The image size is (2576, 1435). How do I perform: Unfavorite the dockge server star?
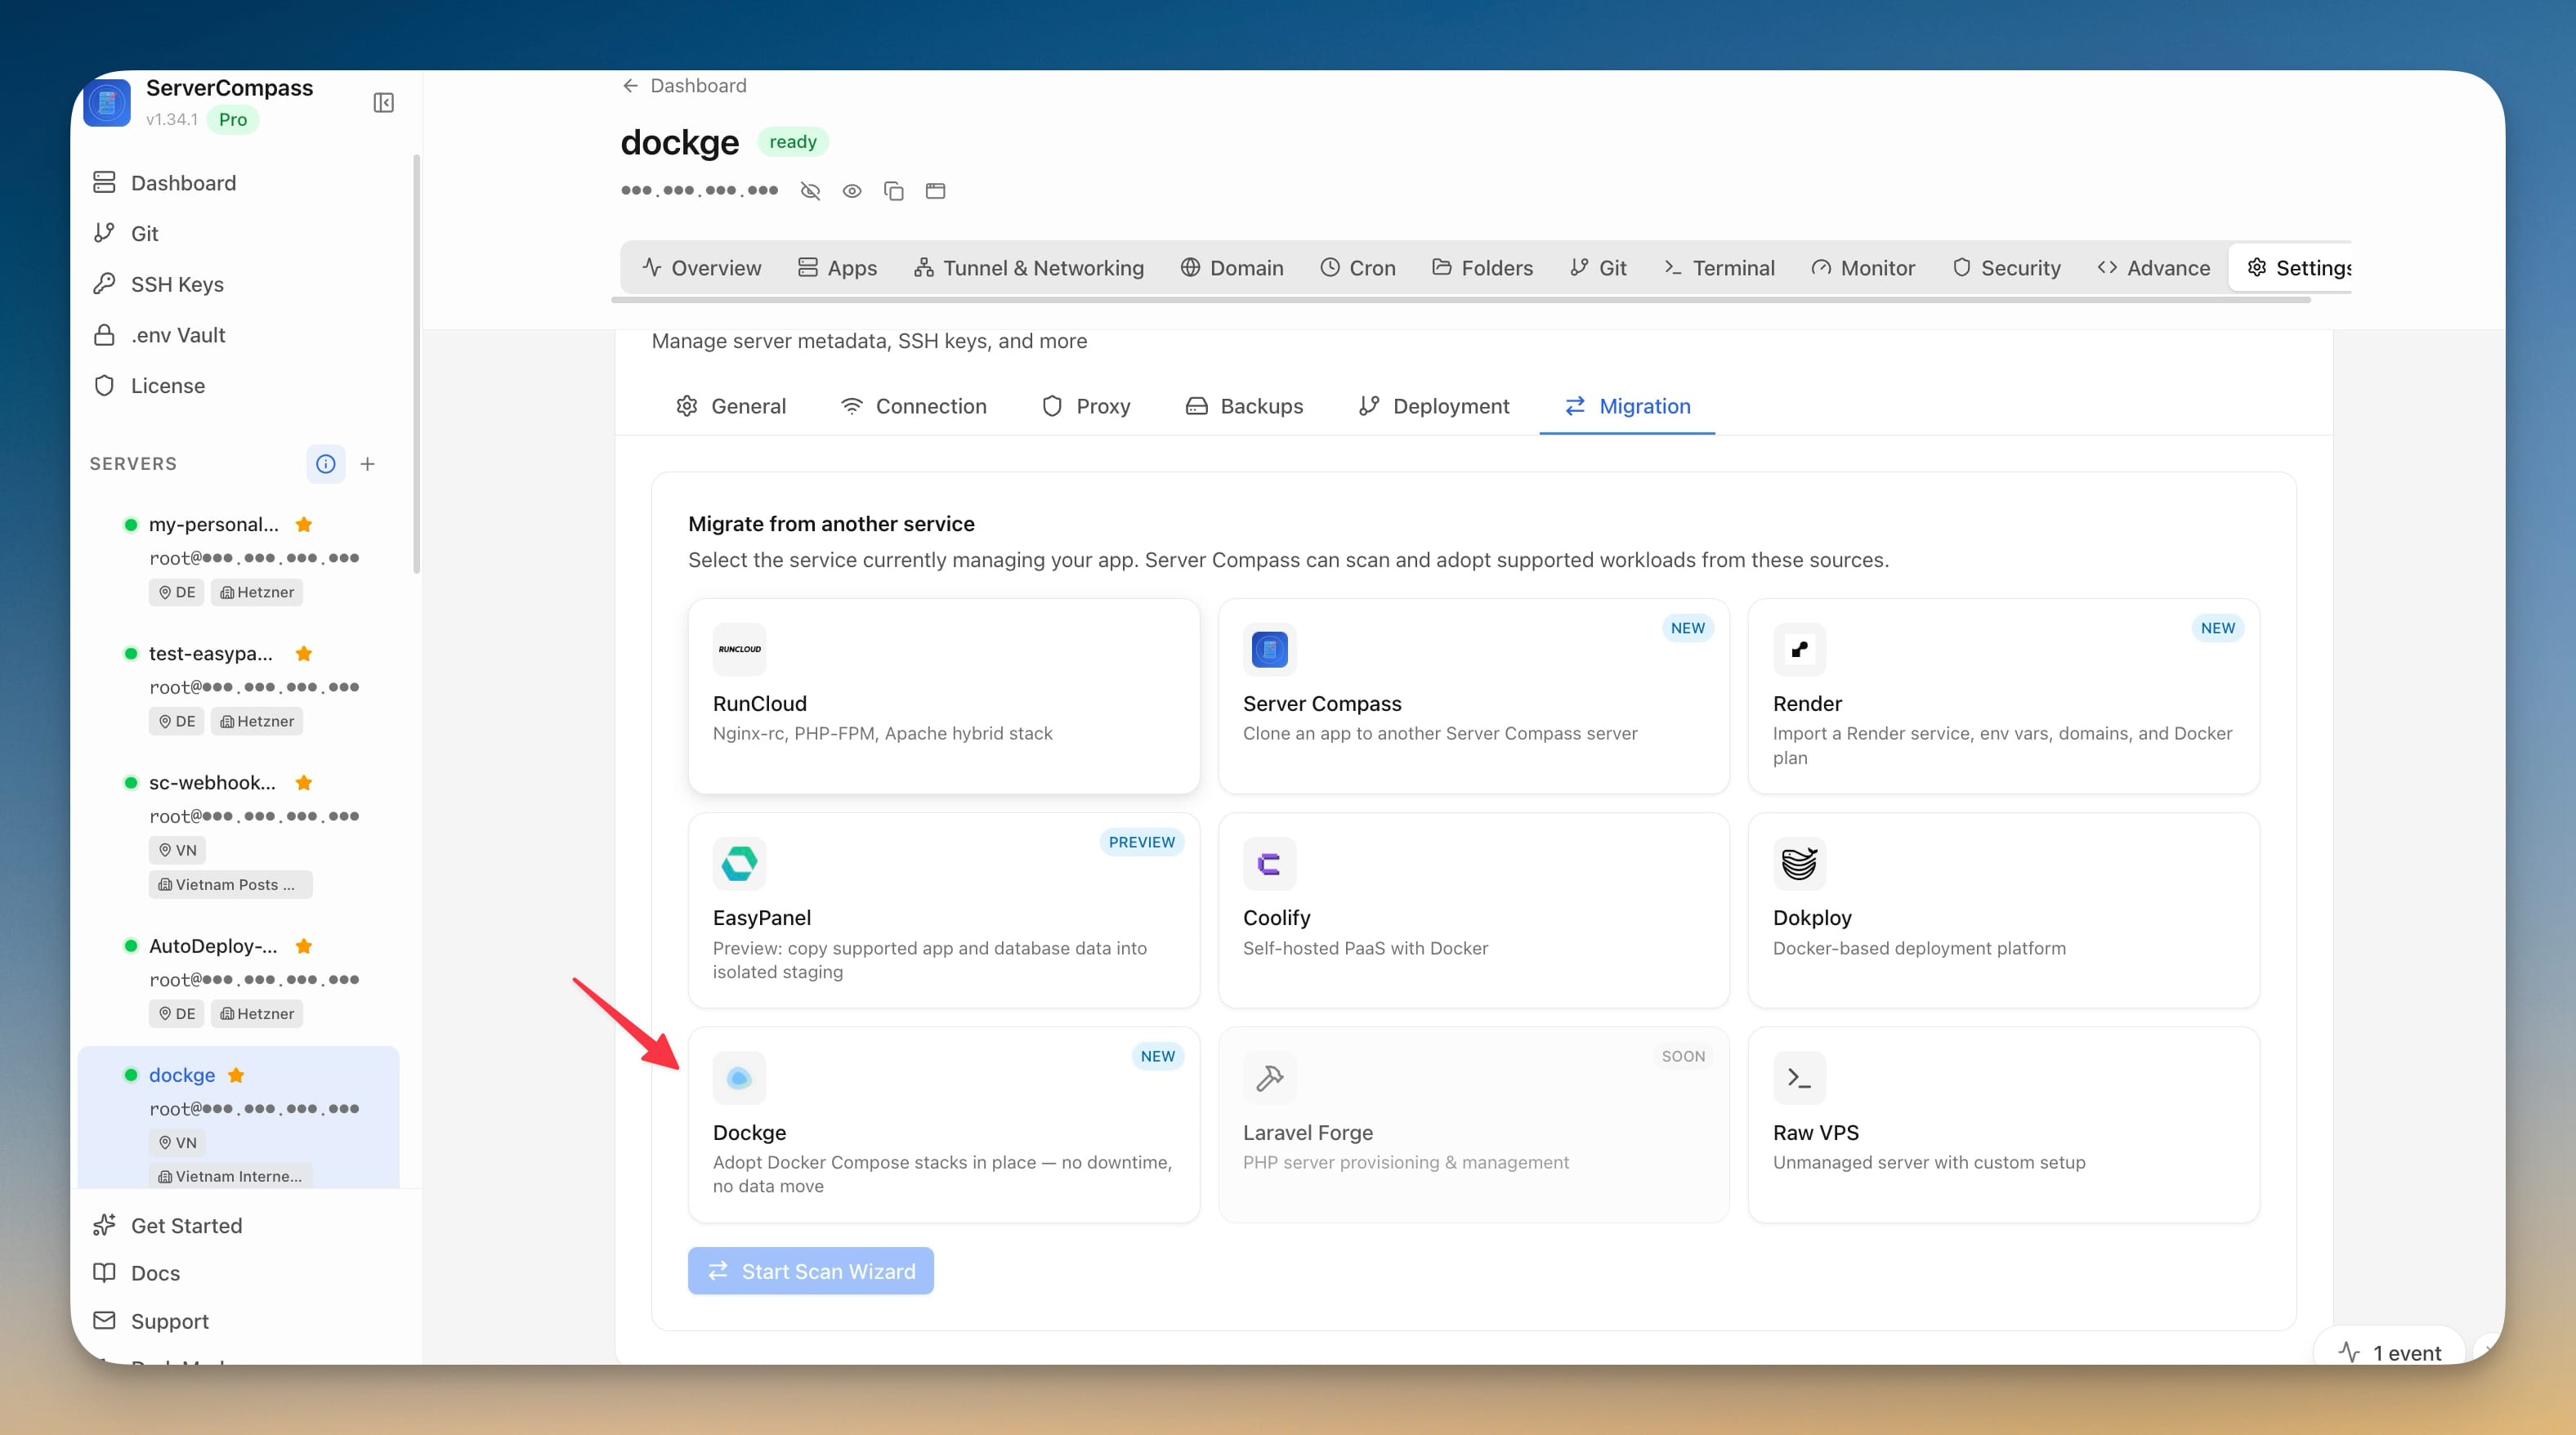[236, 1075]
